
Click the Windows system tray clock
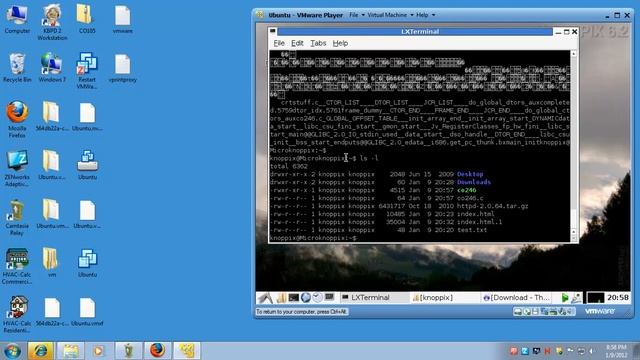pyautogui.click(x=616, y=351)
